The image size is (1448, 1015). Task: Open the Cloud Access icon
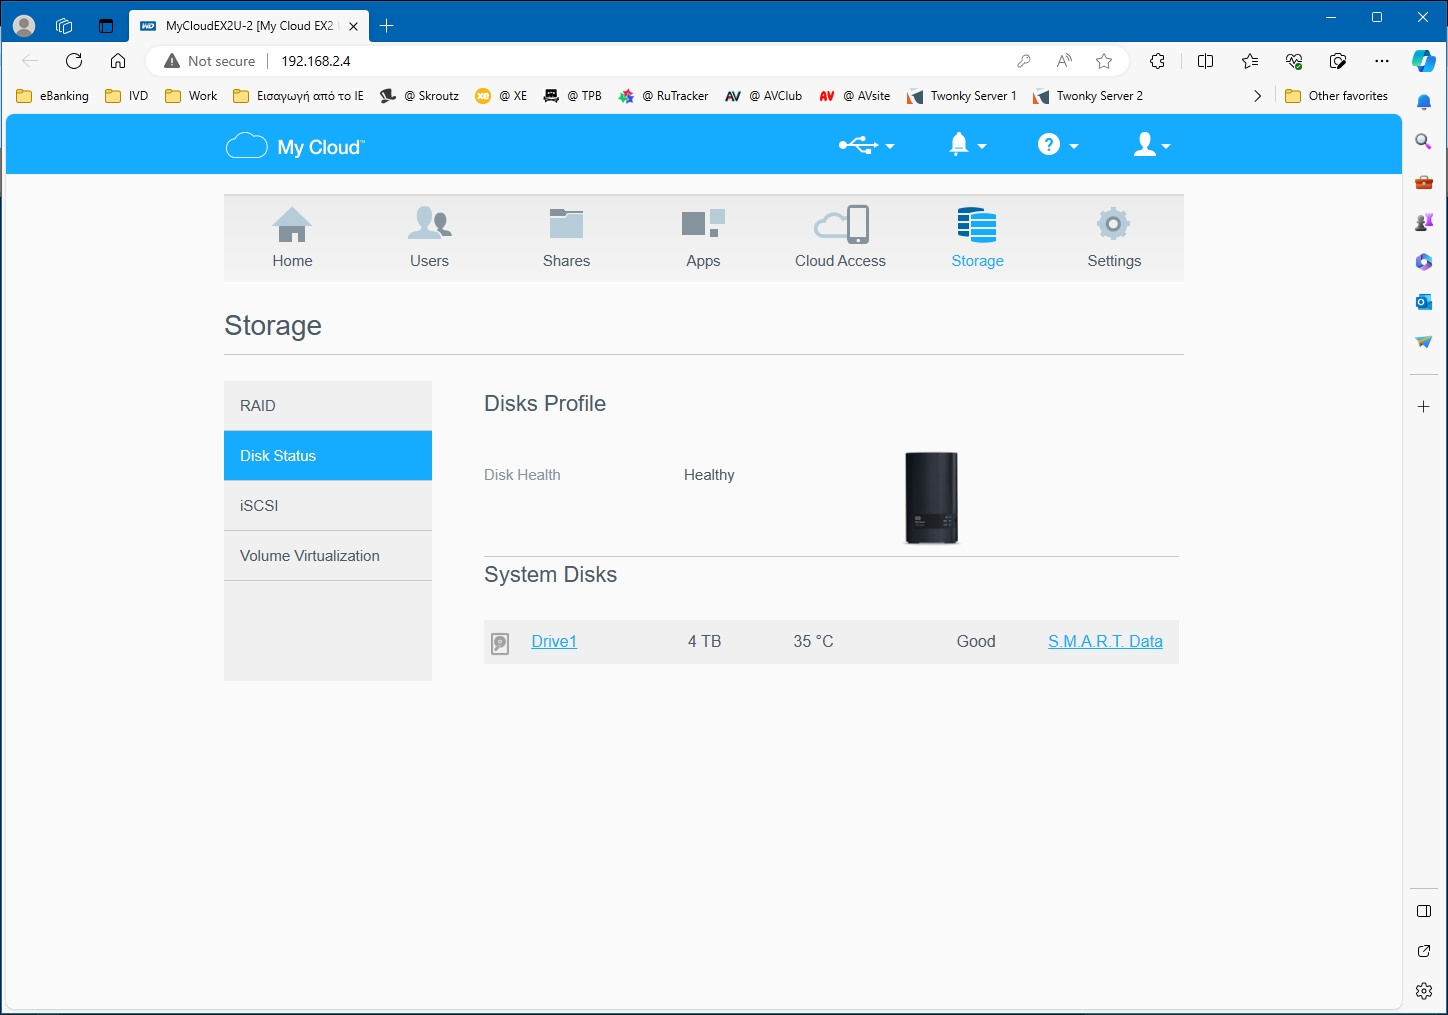[x=841, y=225]
